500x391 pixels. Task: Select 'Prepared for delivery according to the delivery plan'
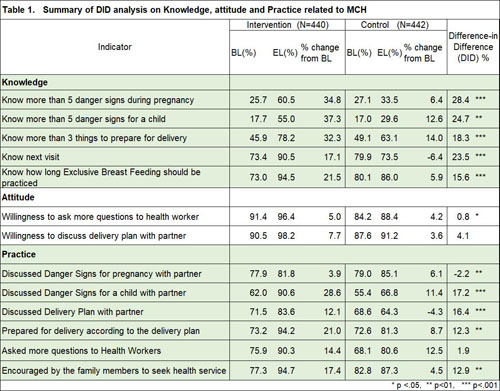click(x=101, y=331)
